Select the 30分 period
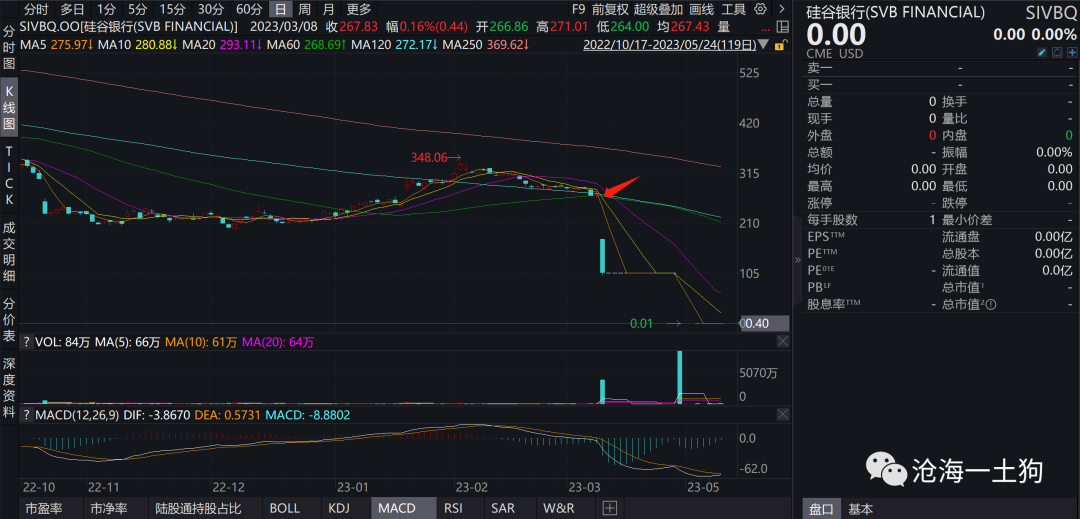The height and width of the screenshot is (519, 1080). point(211,9)
